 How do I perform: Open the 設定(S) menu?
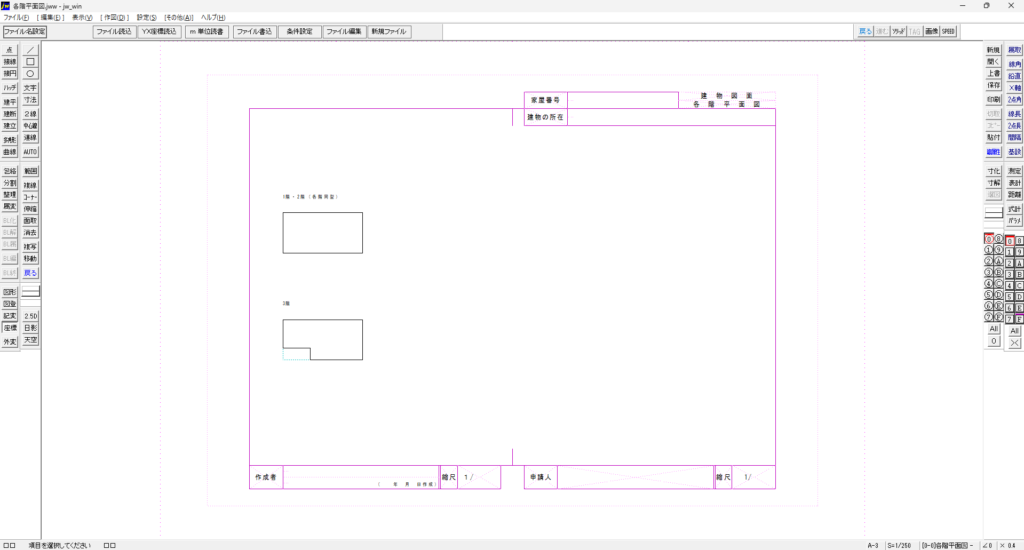pos(147,18)
